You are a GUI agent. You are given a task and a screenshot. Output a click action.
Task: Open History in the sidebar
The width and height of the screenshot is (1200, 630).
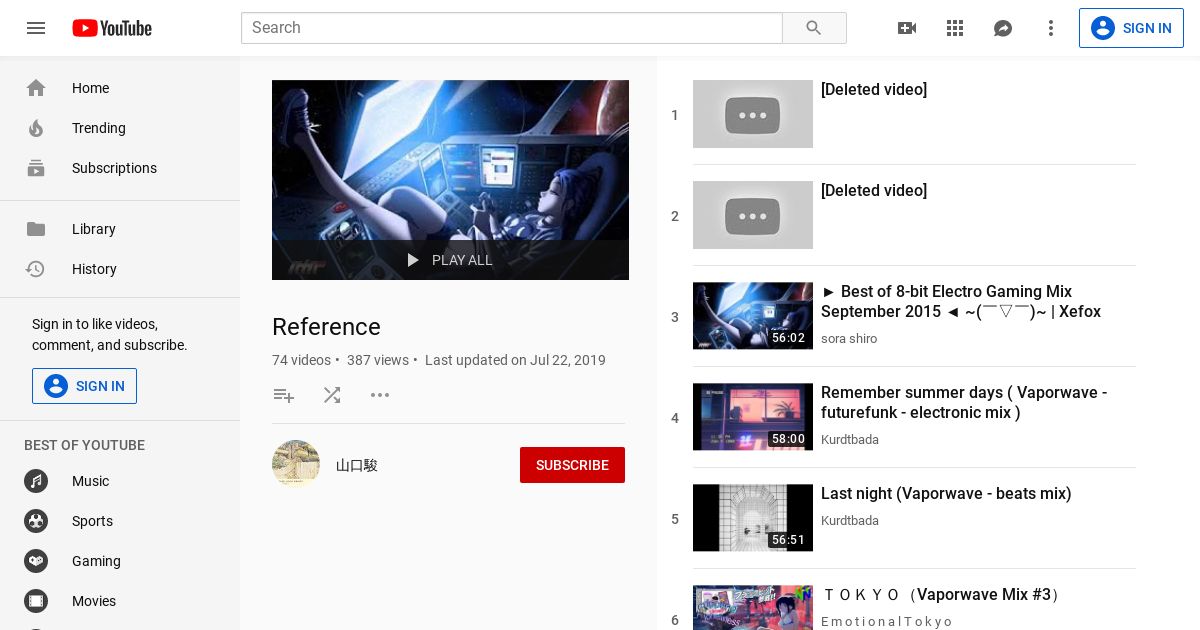pyautogui.click(x=120, y=269)
